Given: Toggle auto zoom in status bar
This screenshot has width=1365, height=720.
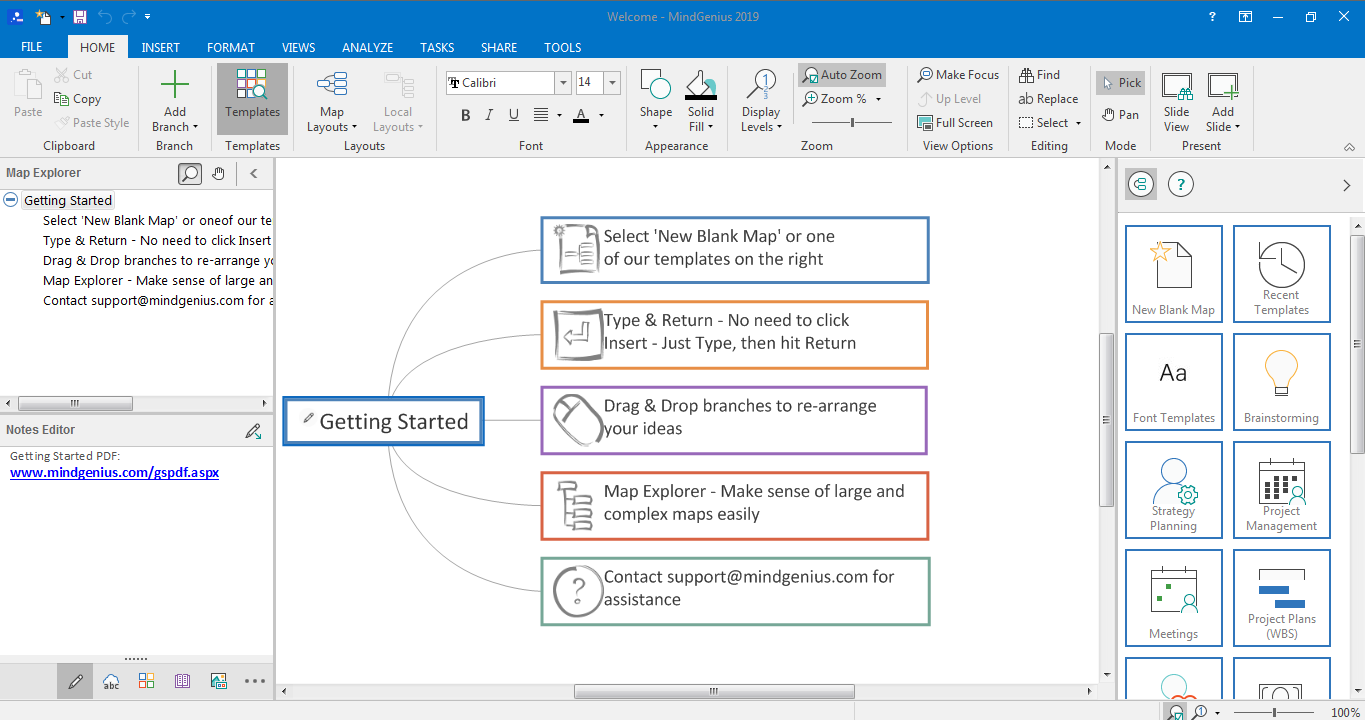Looking at the screenshot, I should pyautogui.click(x=1176, y=712).
